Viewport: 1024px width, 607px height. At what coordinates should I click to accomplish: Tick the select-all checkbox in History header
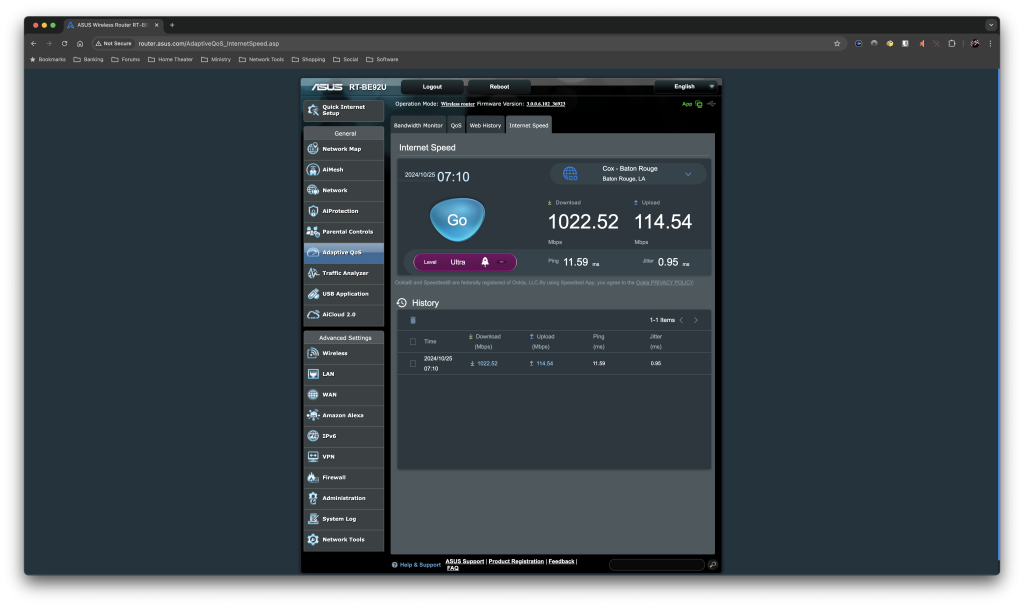(x=413, y=342)
